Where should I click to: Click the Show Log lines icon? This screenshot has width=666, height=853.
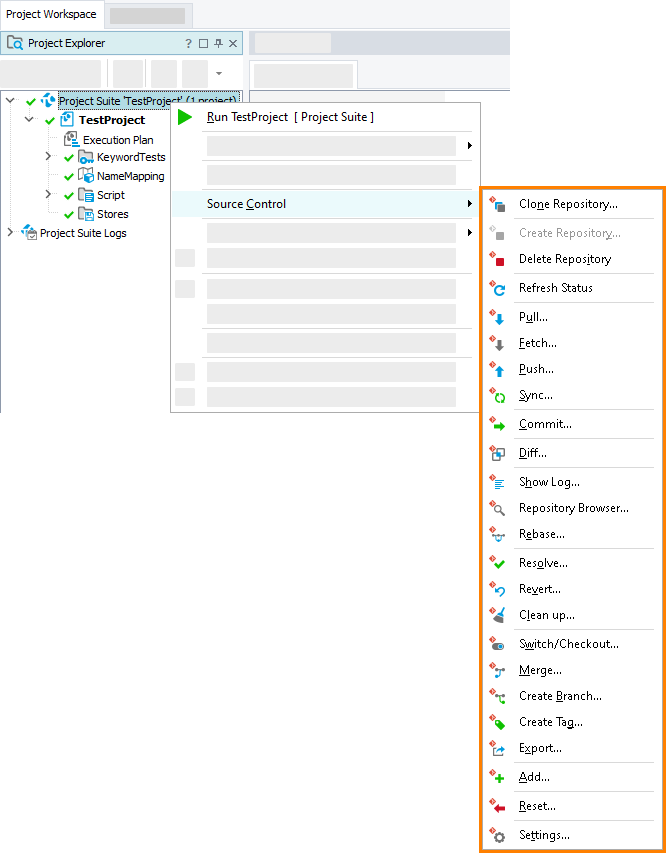[497, 482]
